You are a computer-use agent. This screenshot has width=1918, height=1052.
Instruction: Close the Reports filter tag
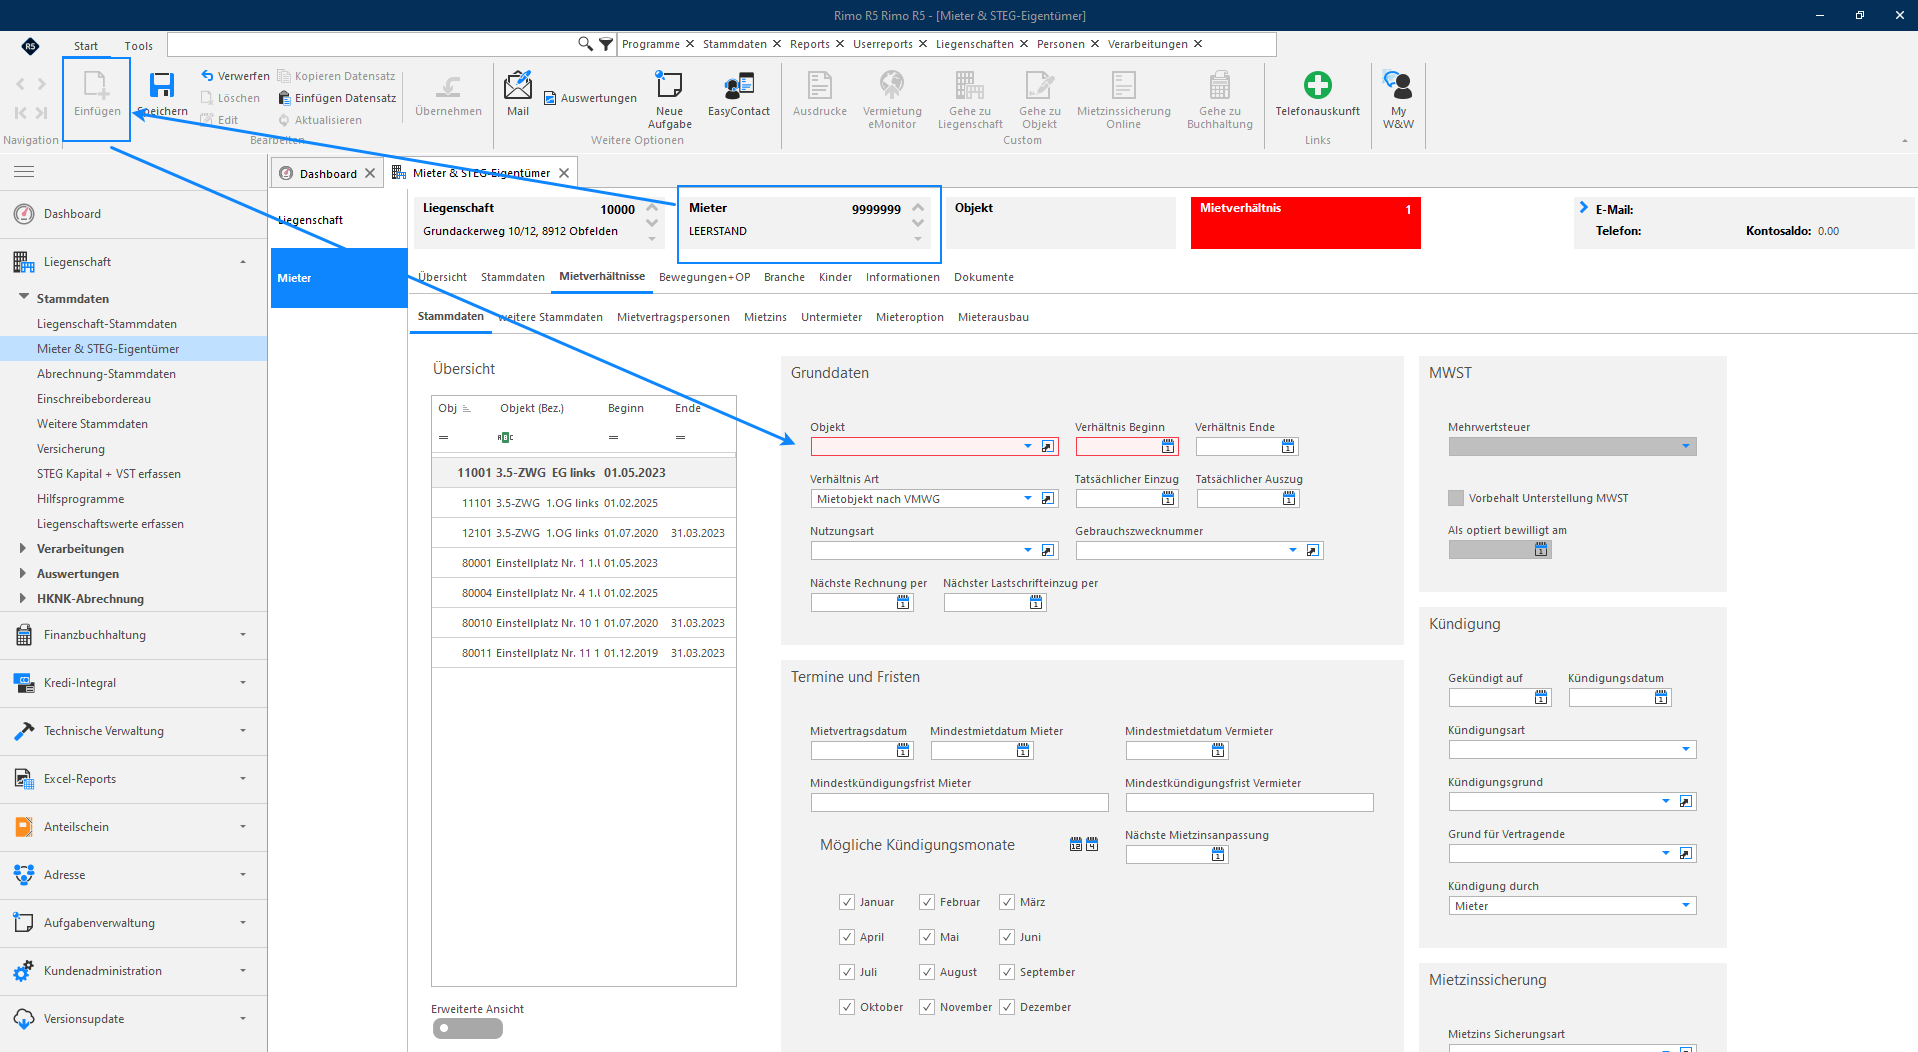[840, 44]
